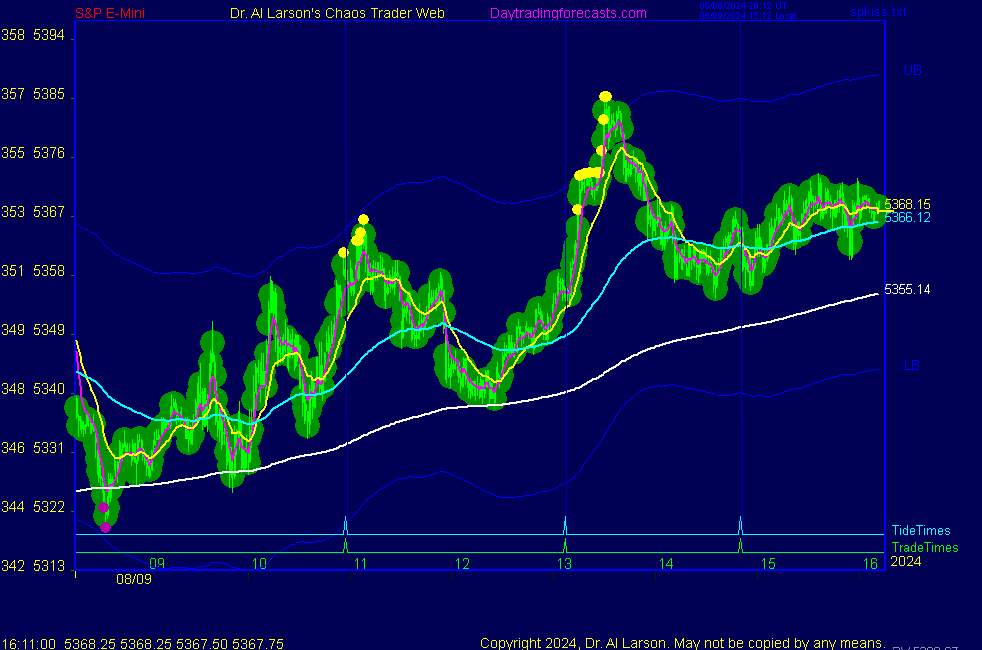982x650 pixels.
Task: Click the red 'S&P E-Mini' chart title
Action: click(x=110, y=13)
